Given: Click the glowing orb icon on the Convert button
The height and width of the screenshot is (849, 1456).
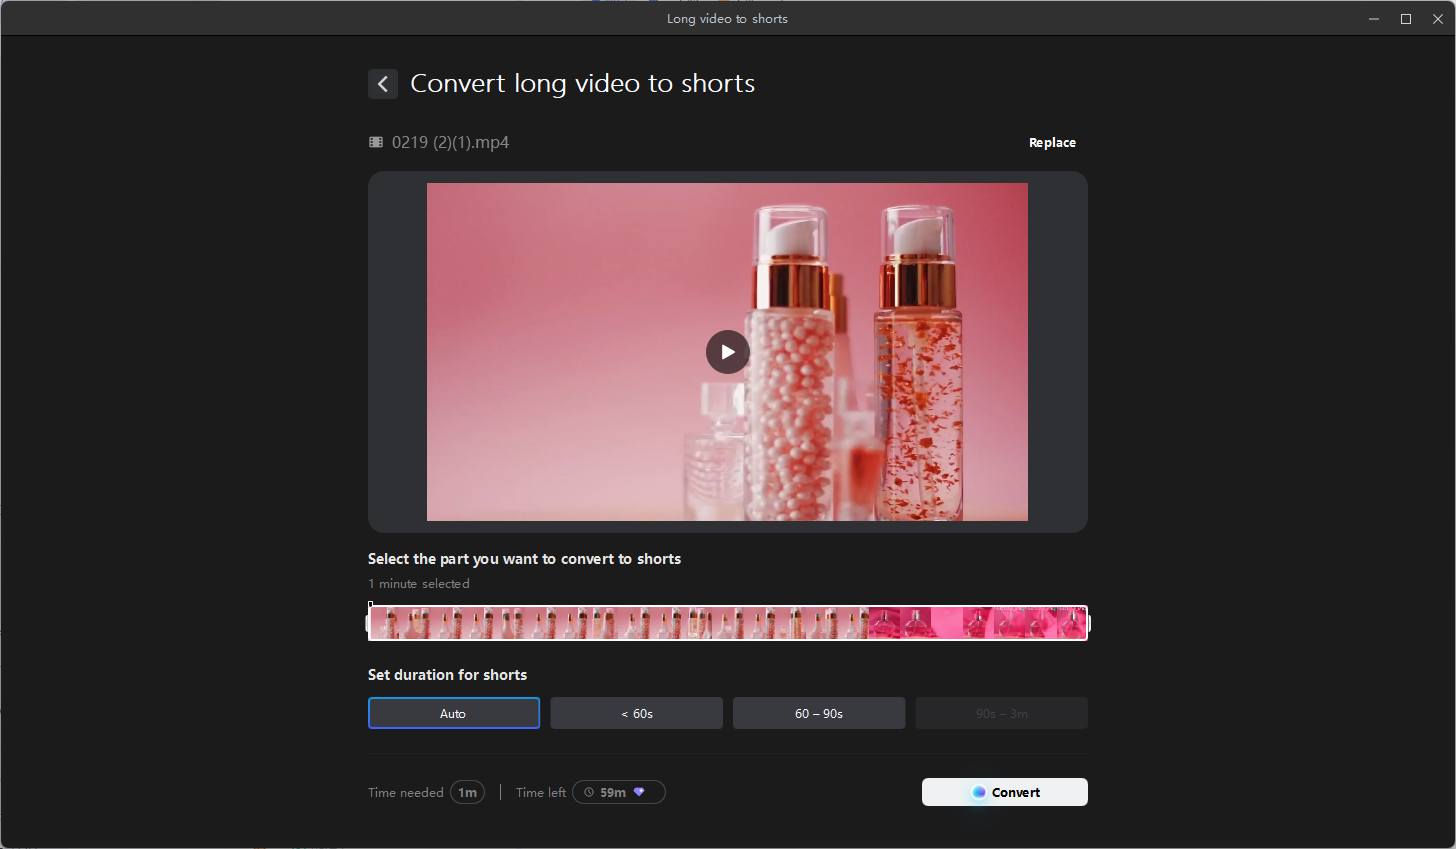Looking at the screenshot, I should 978,792.
